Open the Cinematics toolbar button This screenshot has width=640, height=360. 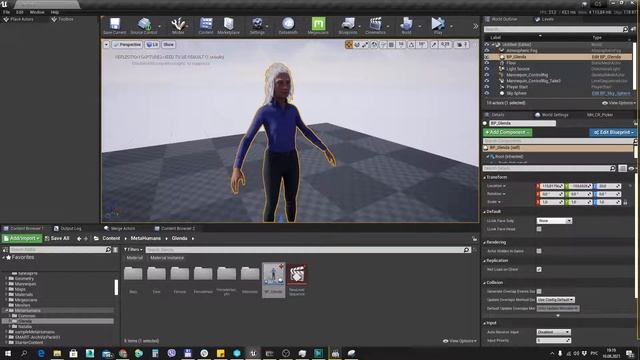tap(376, 26)
